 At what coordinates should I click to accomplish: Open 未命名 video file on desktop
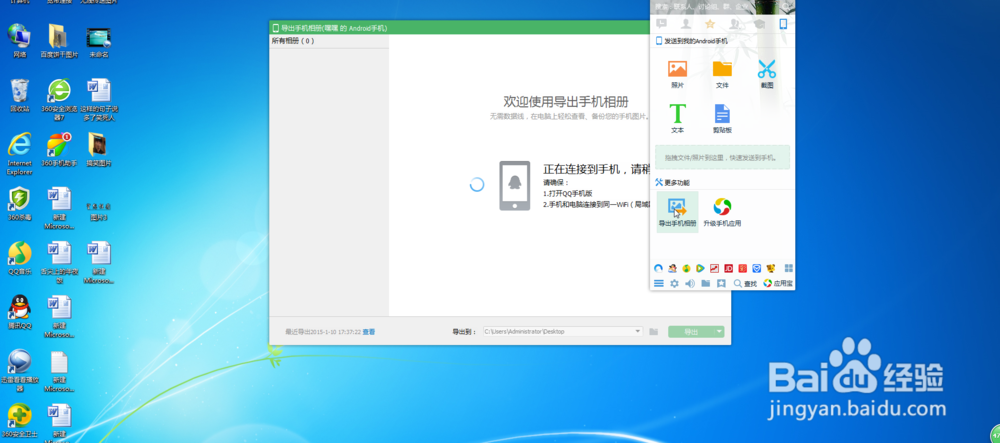tap(99, 41)
